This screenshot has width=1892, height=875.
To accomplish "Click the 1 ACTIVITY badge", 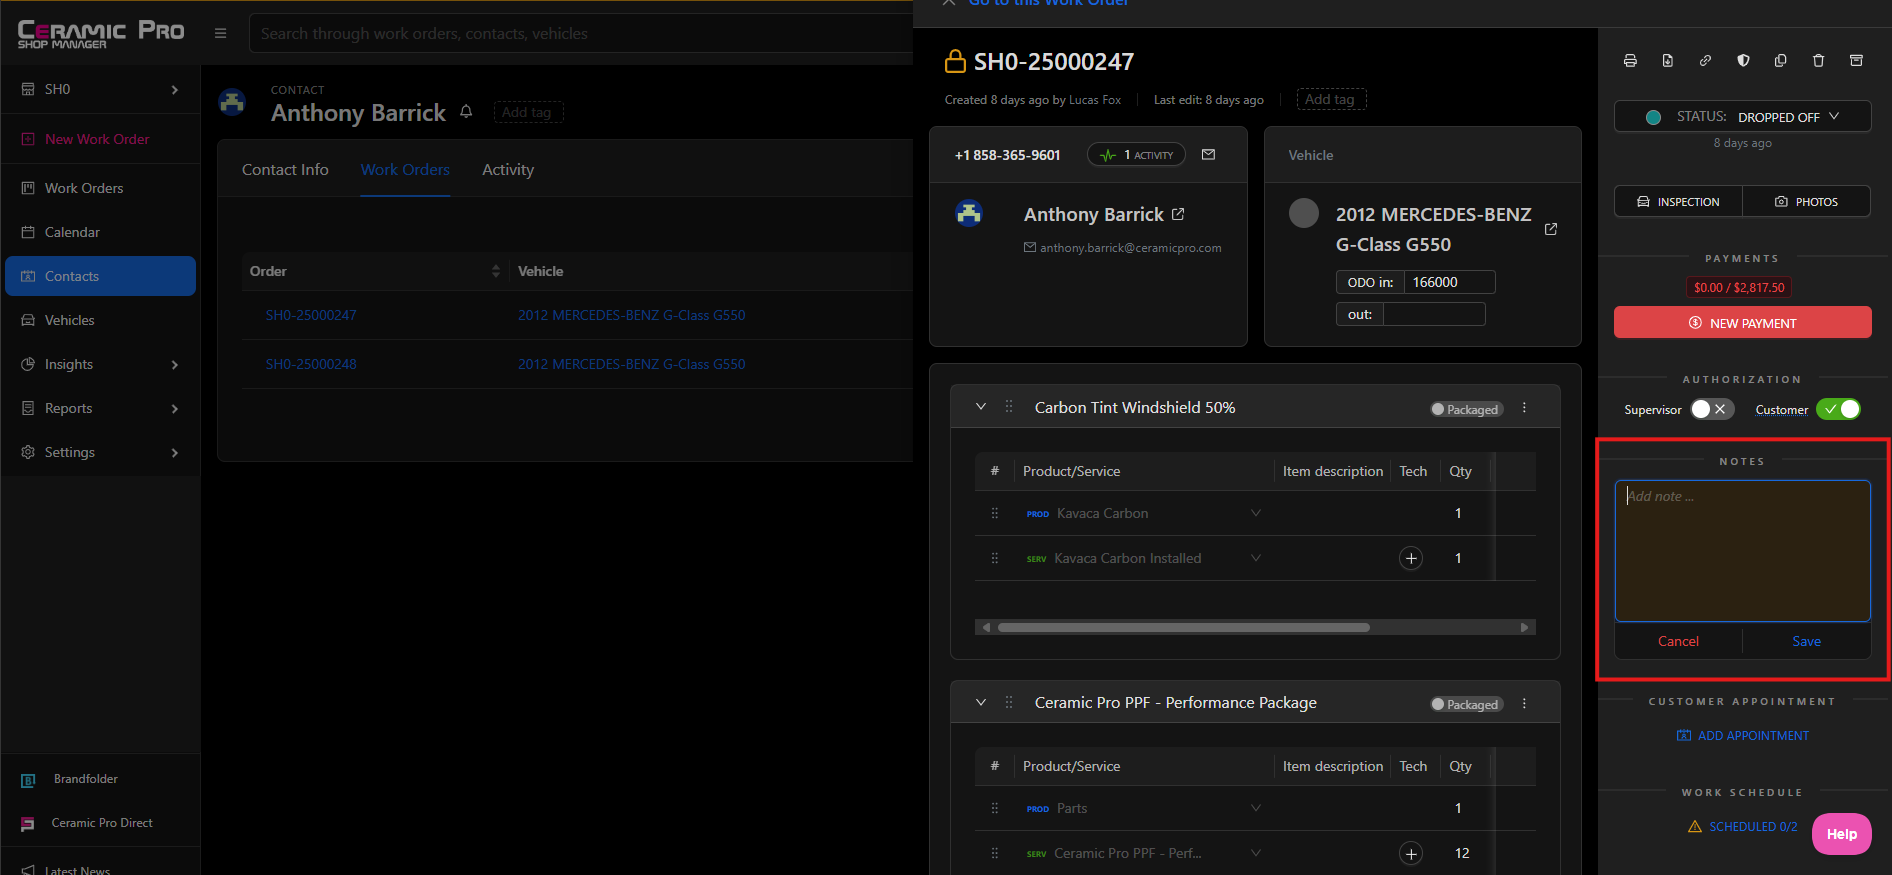I will [x=1136, y=155].
